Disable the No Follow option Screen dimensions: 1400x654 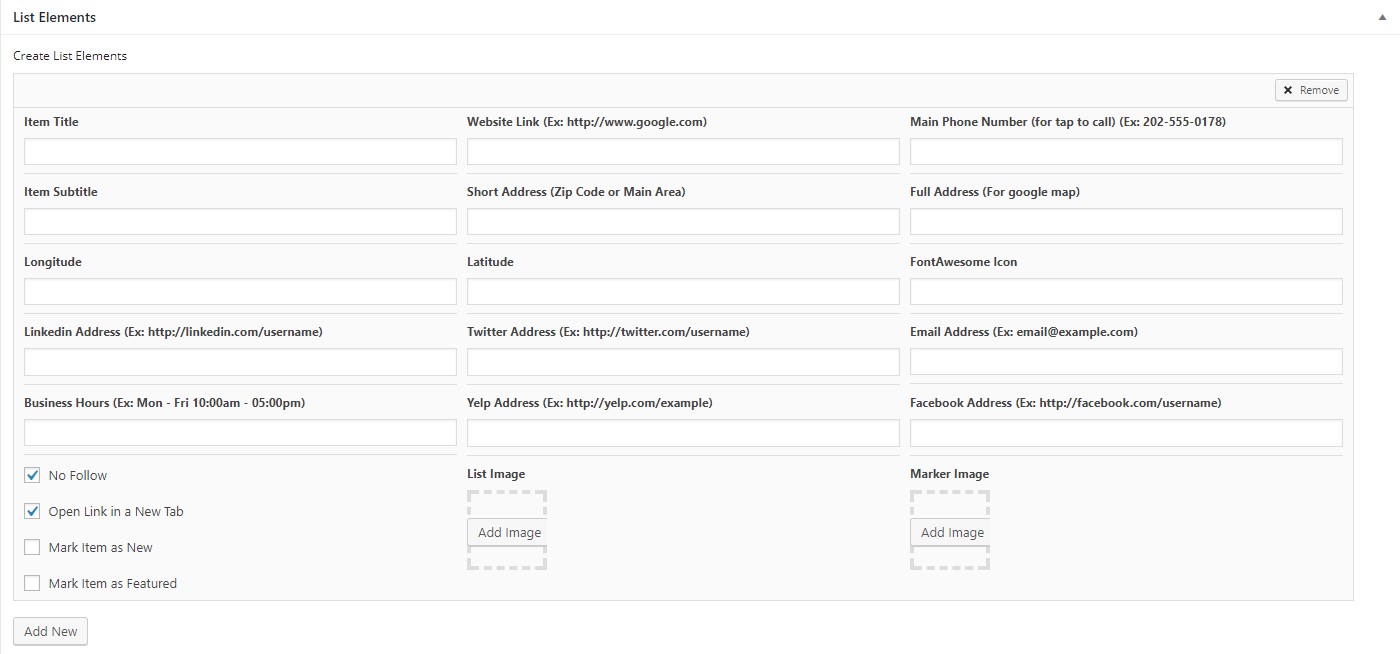click(31, 474)
